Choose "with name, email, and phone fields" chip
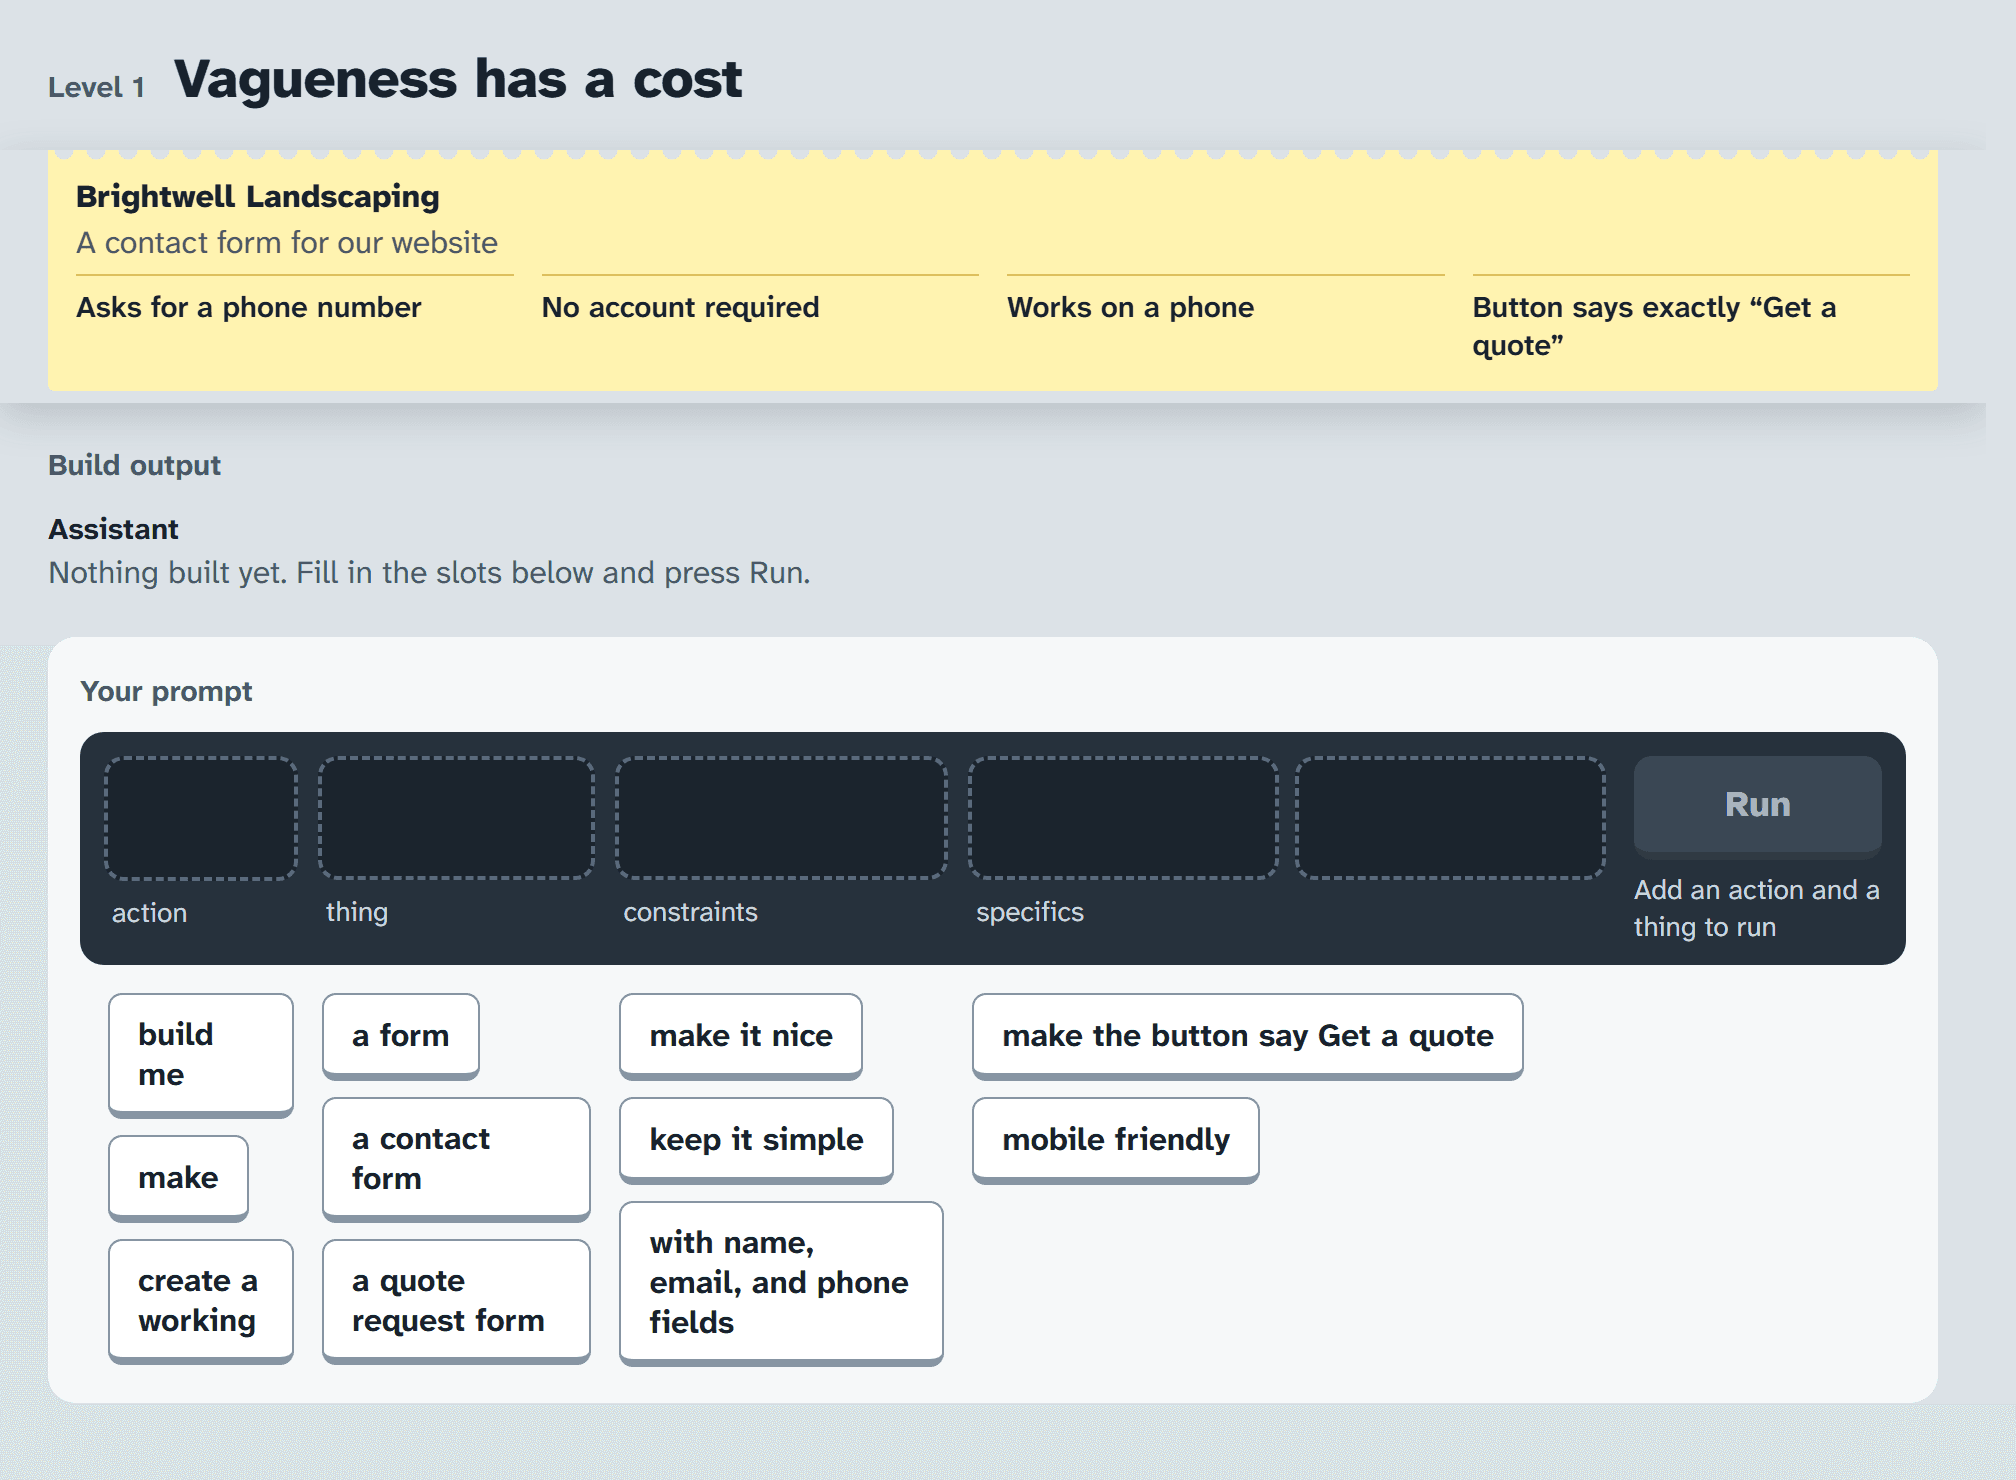 781,1283
